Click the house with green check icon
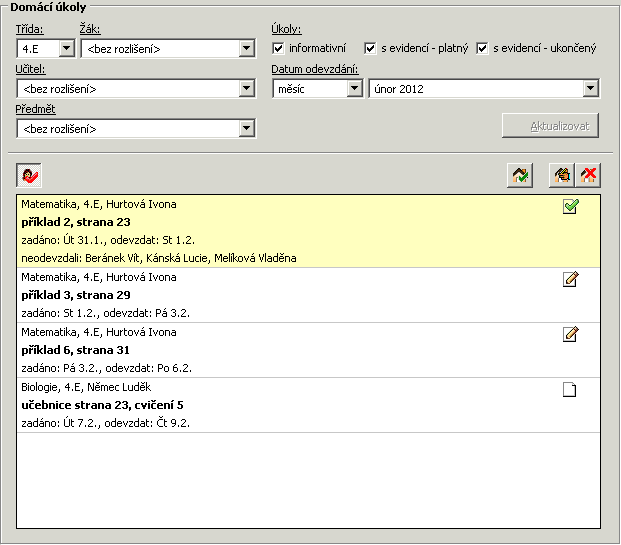 [520, 175]
